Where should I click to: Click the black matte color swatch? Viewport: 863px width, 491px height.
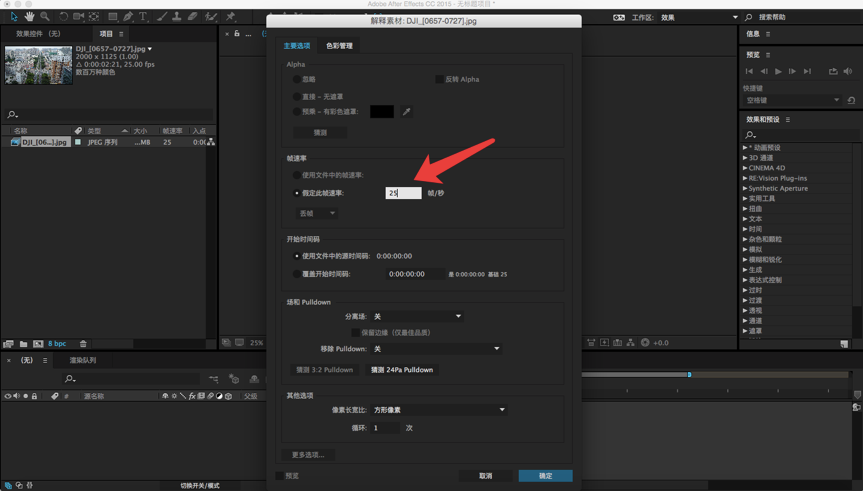click(x=382, y=112)
